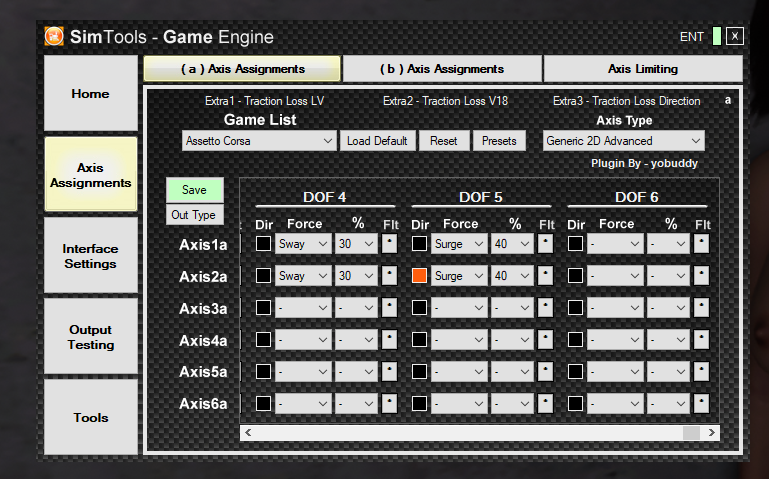Image resolution: width=769 pixels, height=479 pixels.
Task: Open Axis2a DOF 5 Force dropdown set to Surge
Action: 459,276
